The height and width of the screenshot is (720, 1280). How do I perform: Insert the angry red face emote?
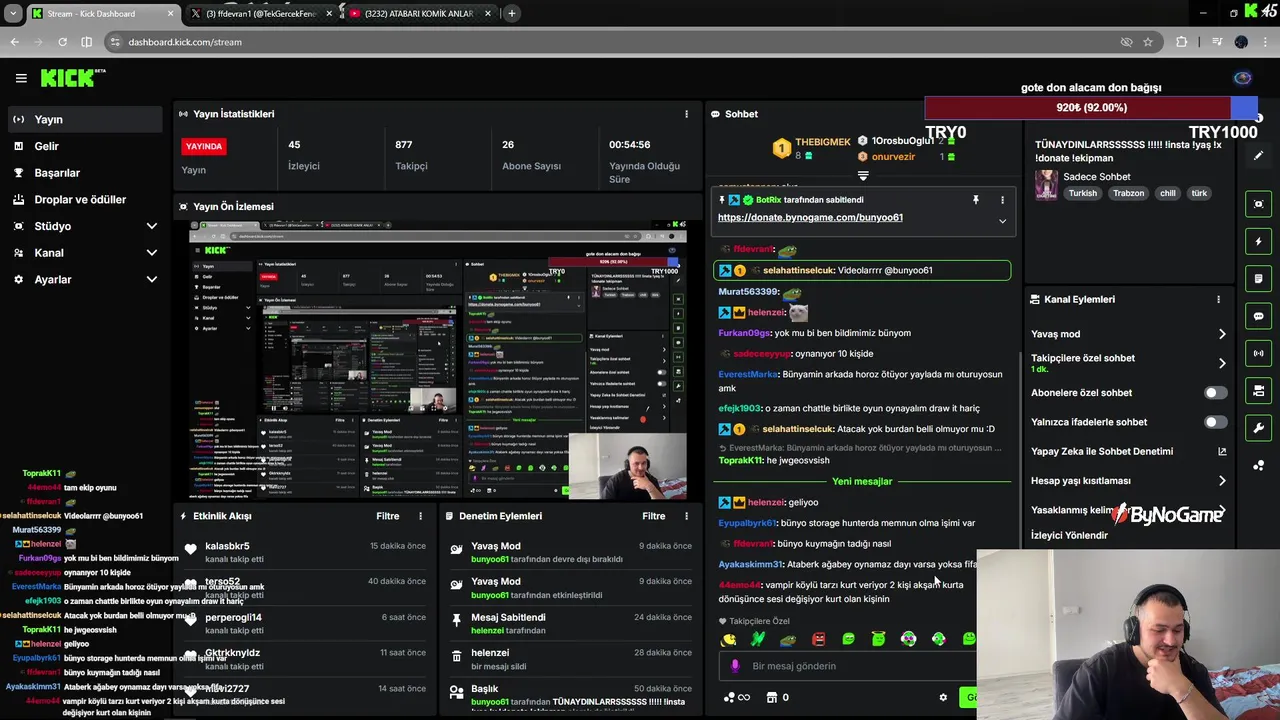(818, 639)
